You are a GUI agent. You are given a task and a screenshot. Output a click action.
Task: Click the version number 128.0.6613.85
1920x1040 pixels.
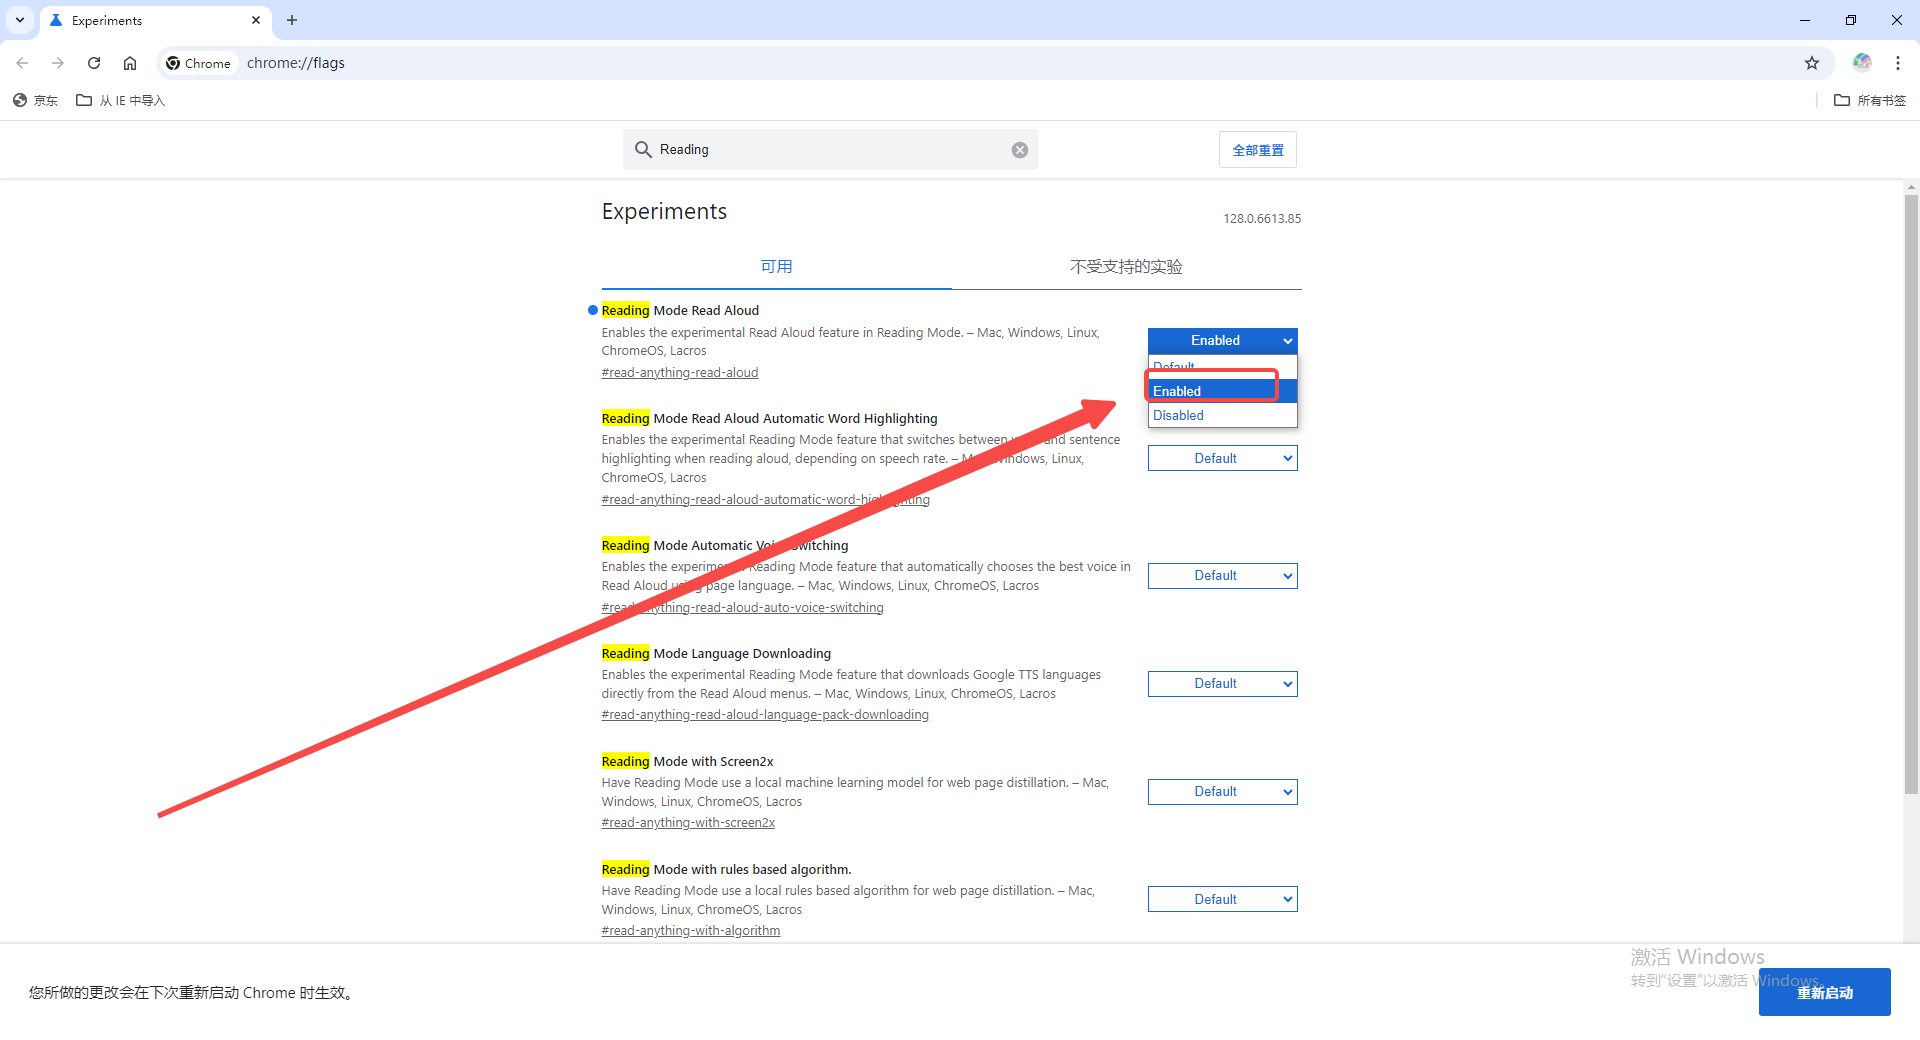1262,219
